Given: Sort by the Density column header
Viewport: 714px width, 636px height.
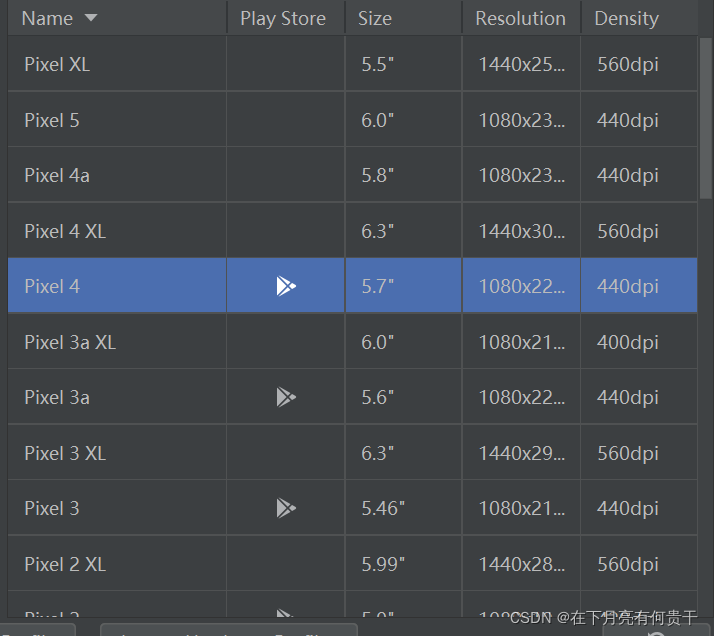Looking at the screenshot, I should pyautogui.click(x=639, y=18).
